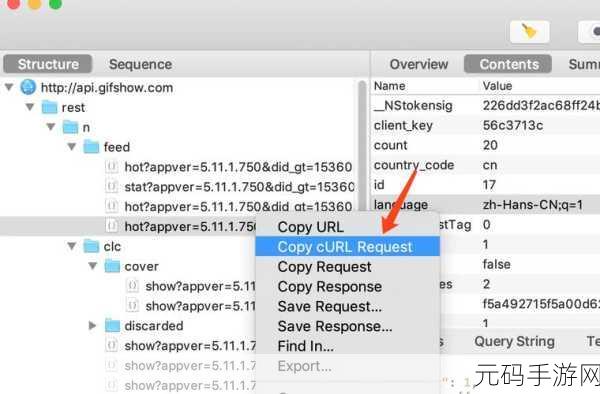Click the count value 20

(490, 145)
